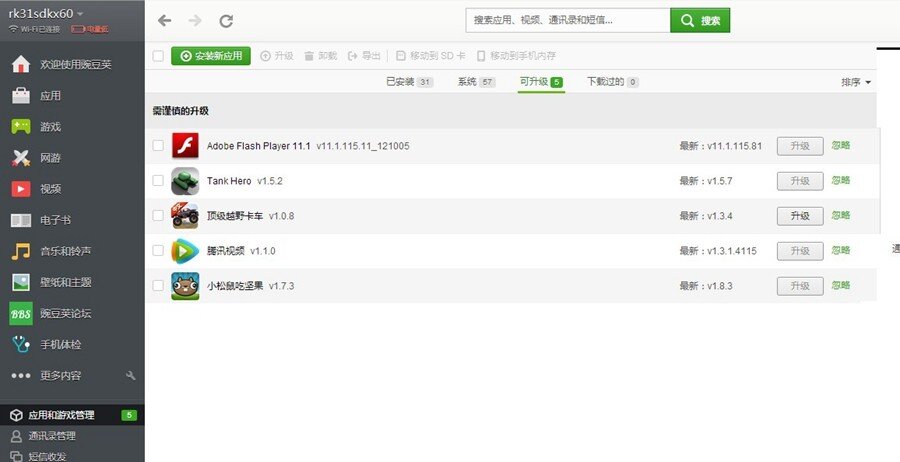
Task: Open the 豌豆荚论坛 BBS icon
Action: click(x=21, y=313)
